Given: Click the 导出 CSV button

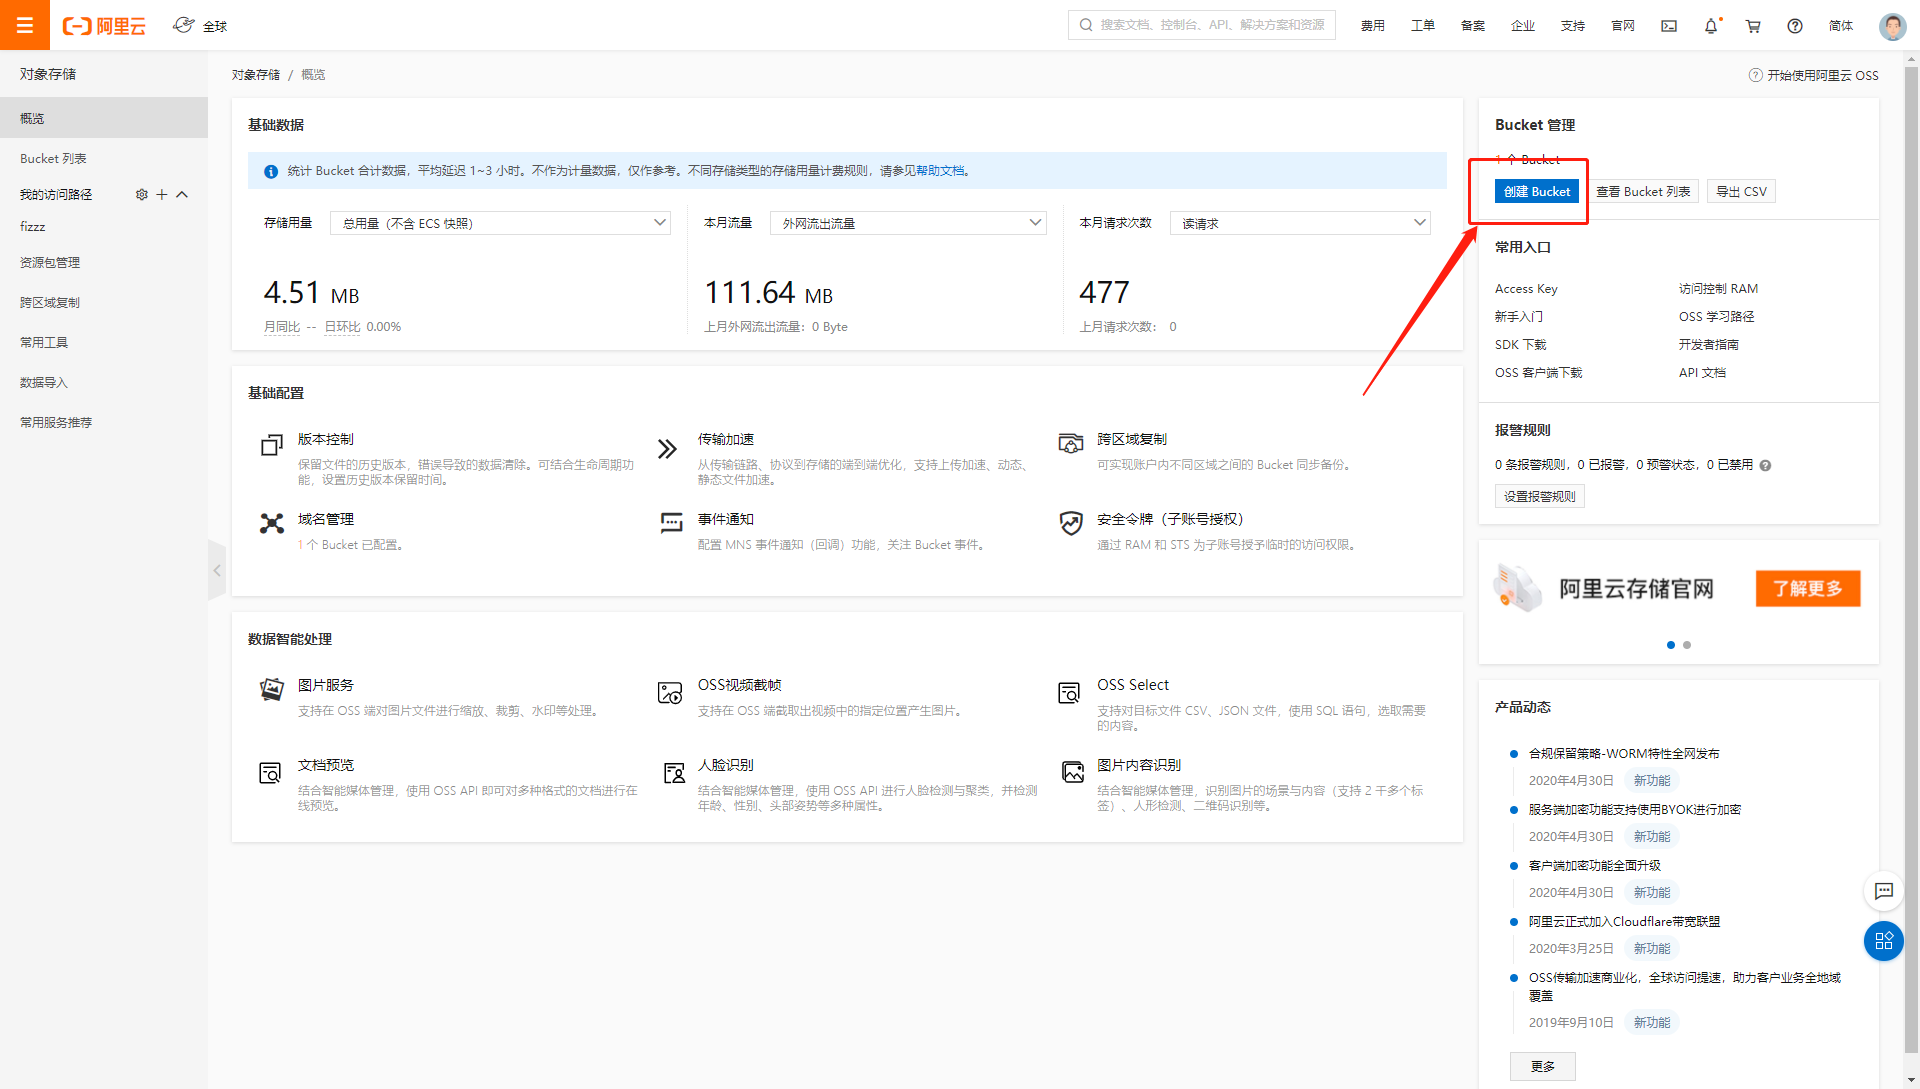Looking at the screenshot, I should pyautogui.click(x=1741, y=192).
